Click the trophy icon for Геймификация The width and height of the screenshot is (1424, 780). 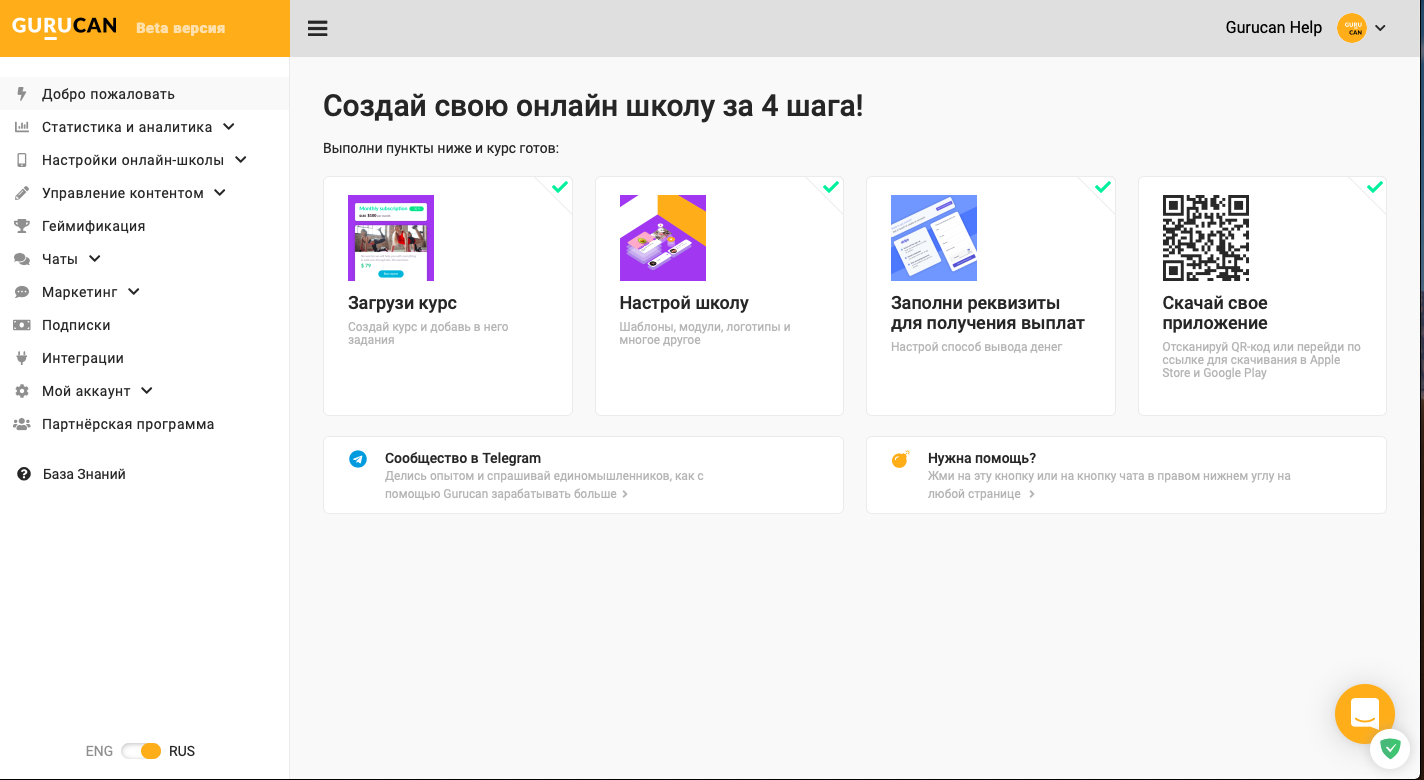(22, 226)
